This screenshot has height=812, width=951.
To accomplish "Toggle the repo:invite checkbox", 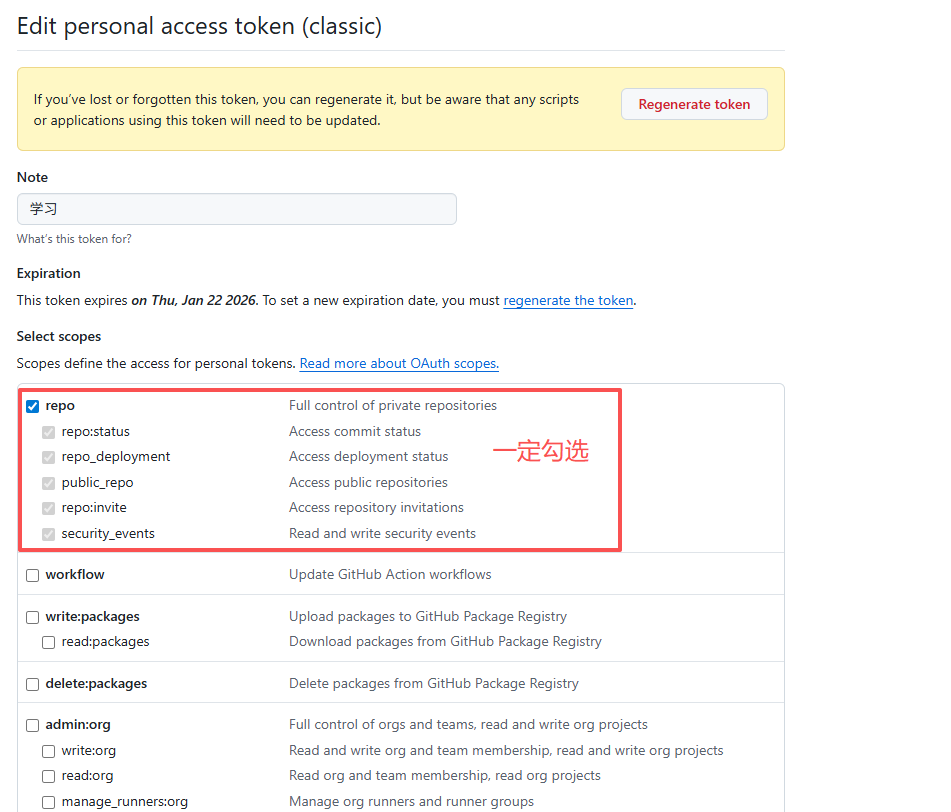I will (x=48, y=507).
